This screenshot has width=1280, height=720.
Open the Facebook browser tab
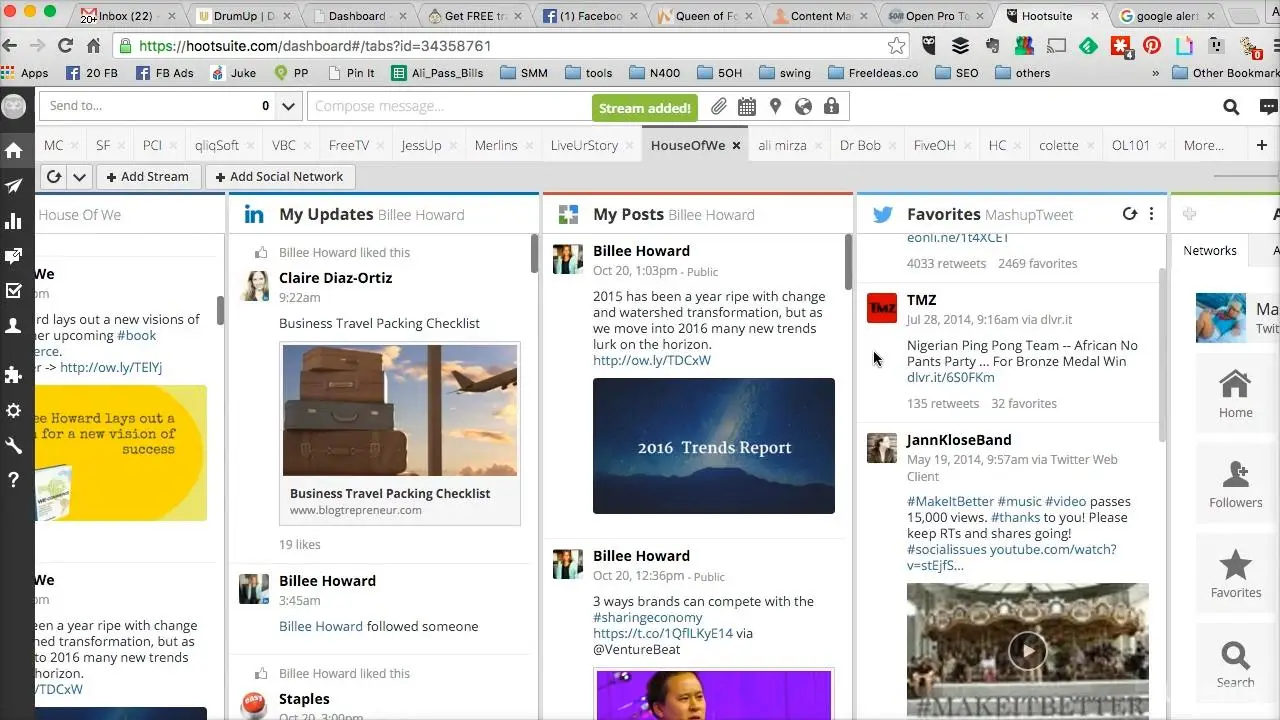point(591,16)
